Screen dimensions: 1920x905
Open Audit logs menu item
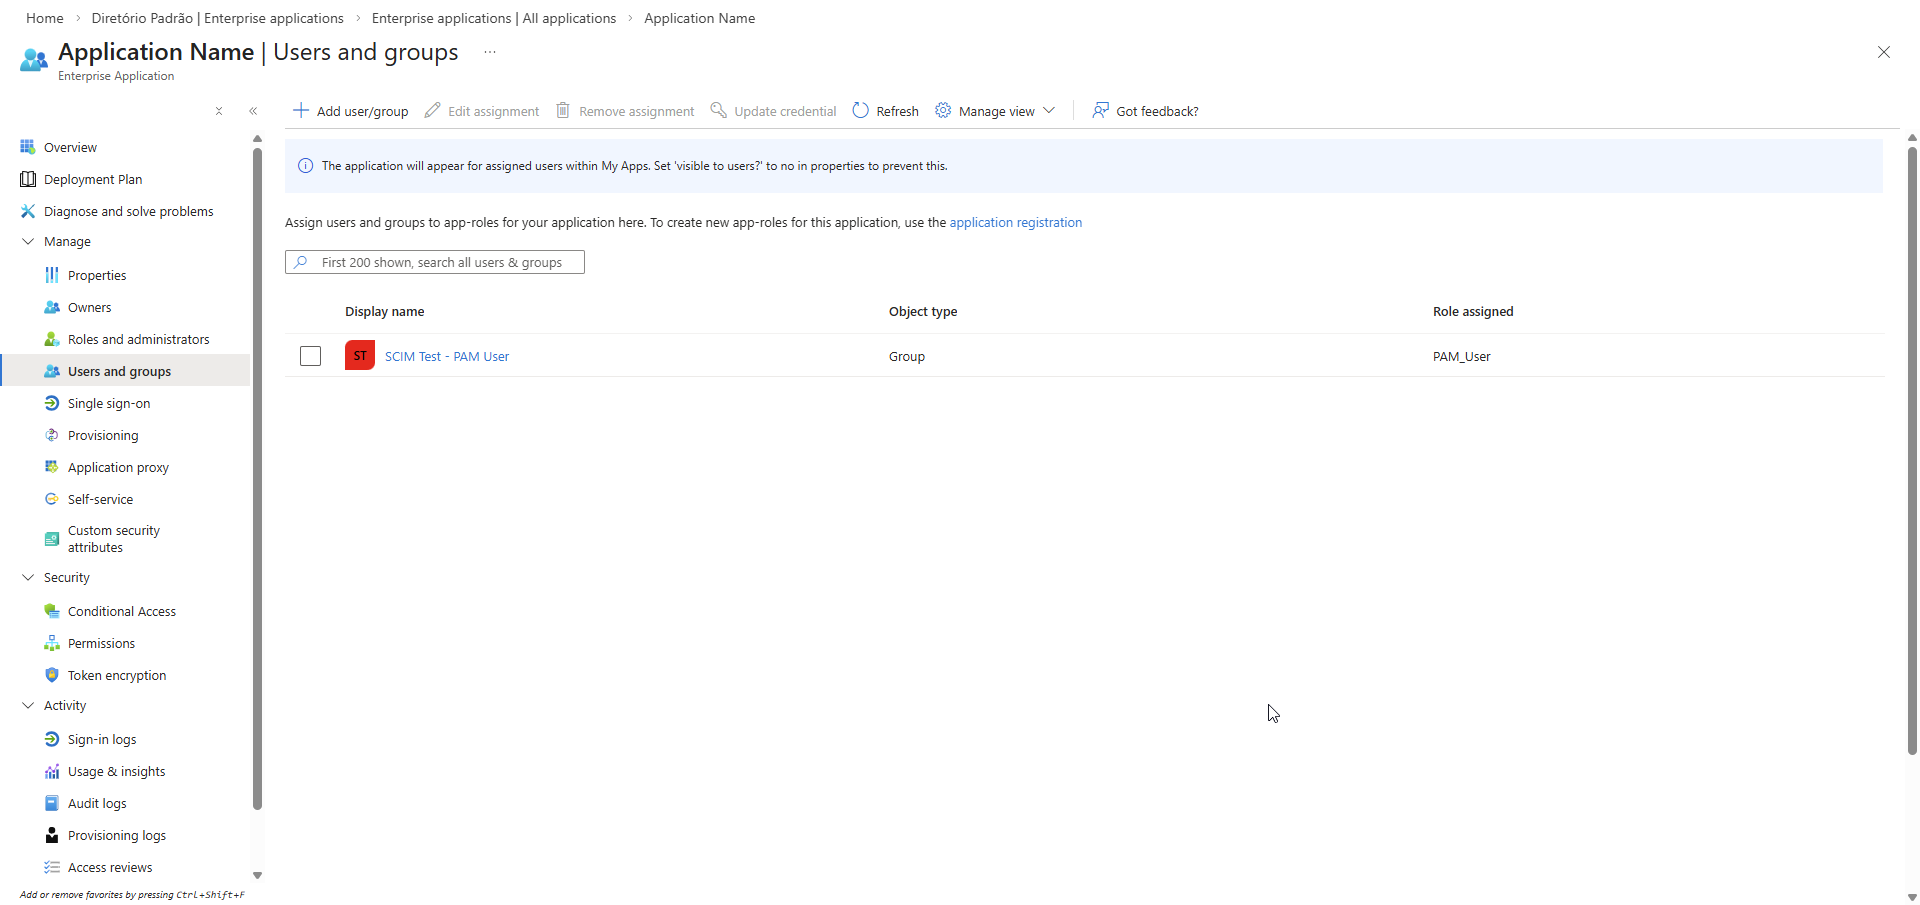tap(97, 803)
